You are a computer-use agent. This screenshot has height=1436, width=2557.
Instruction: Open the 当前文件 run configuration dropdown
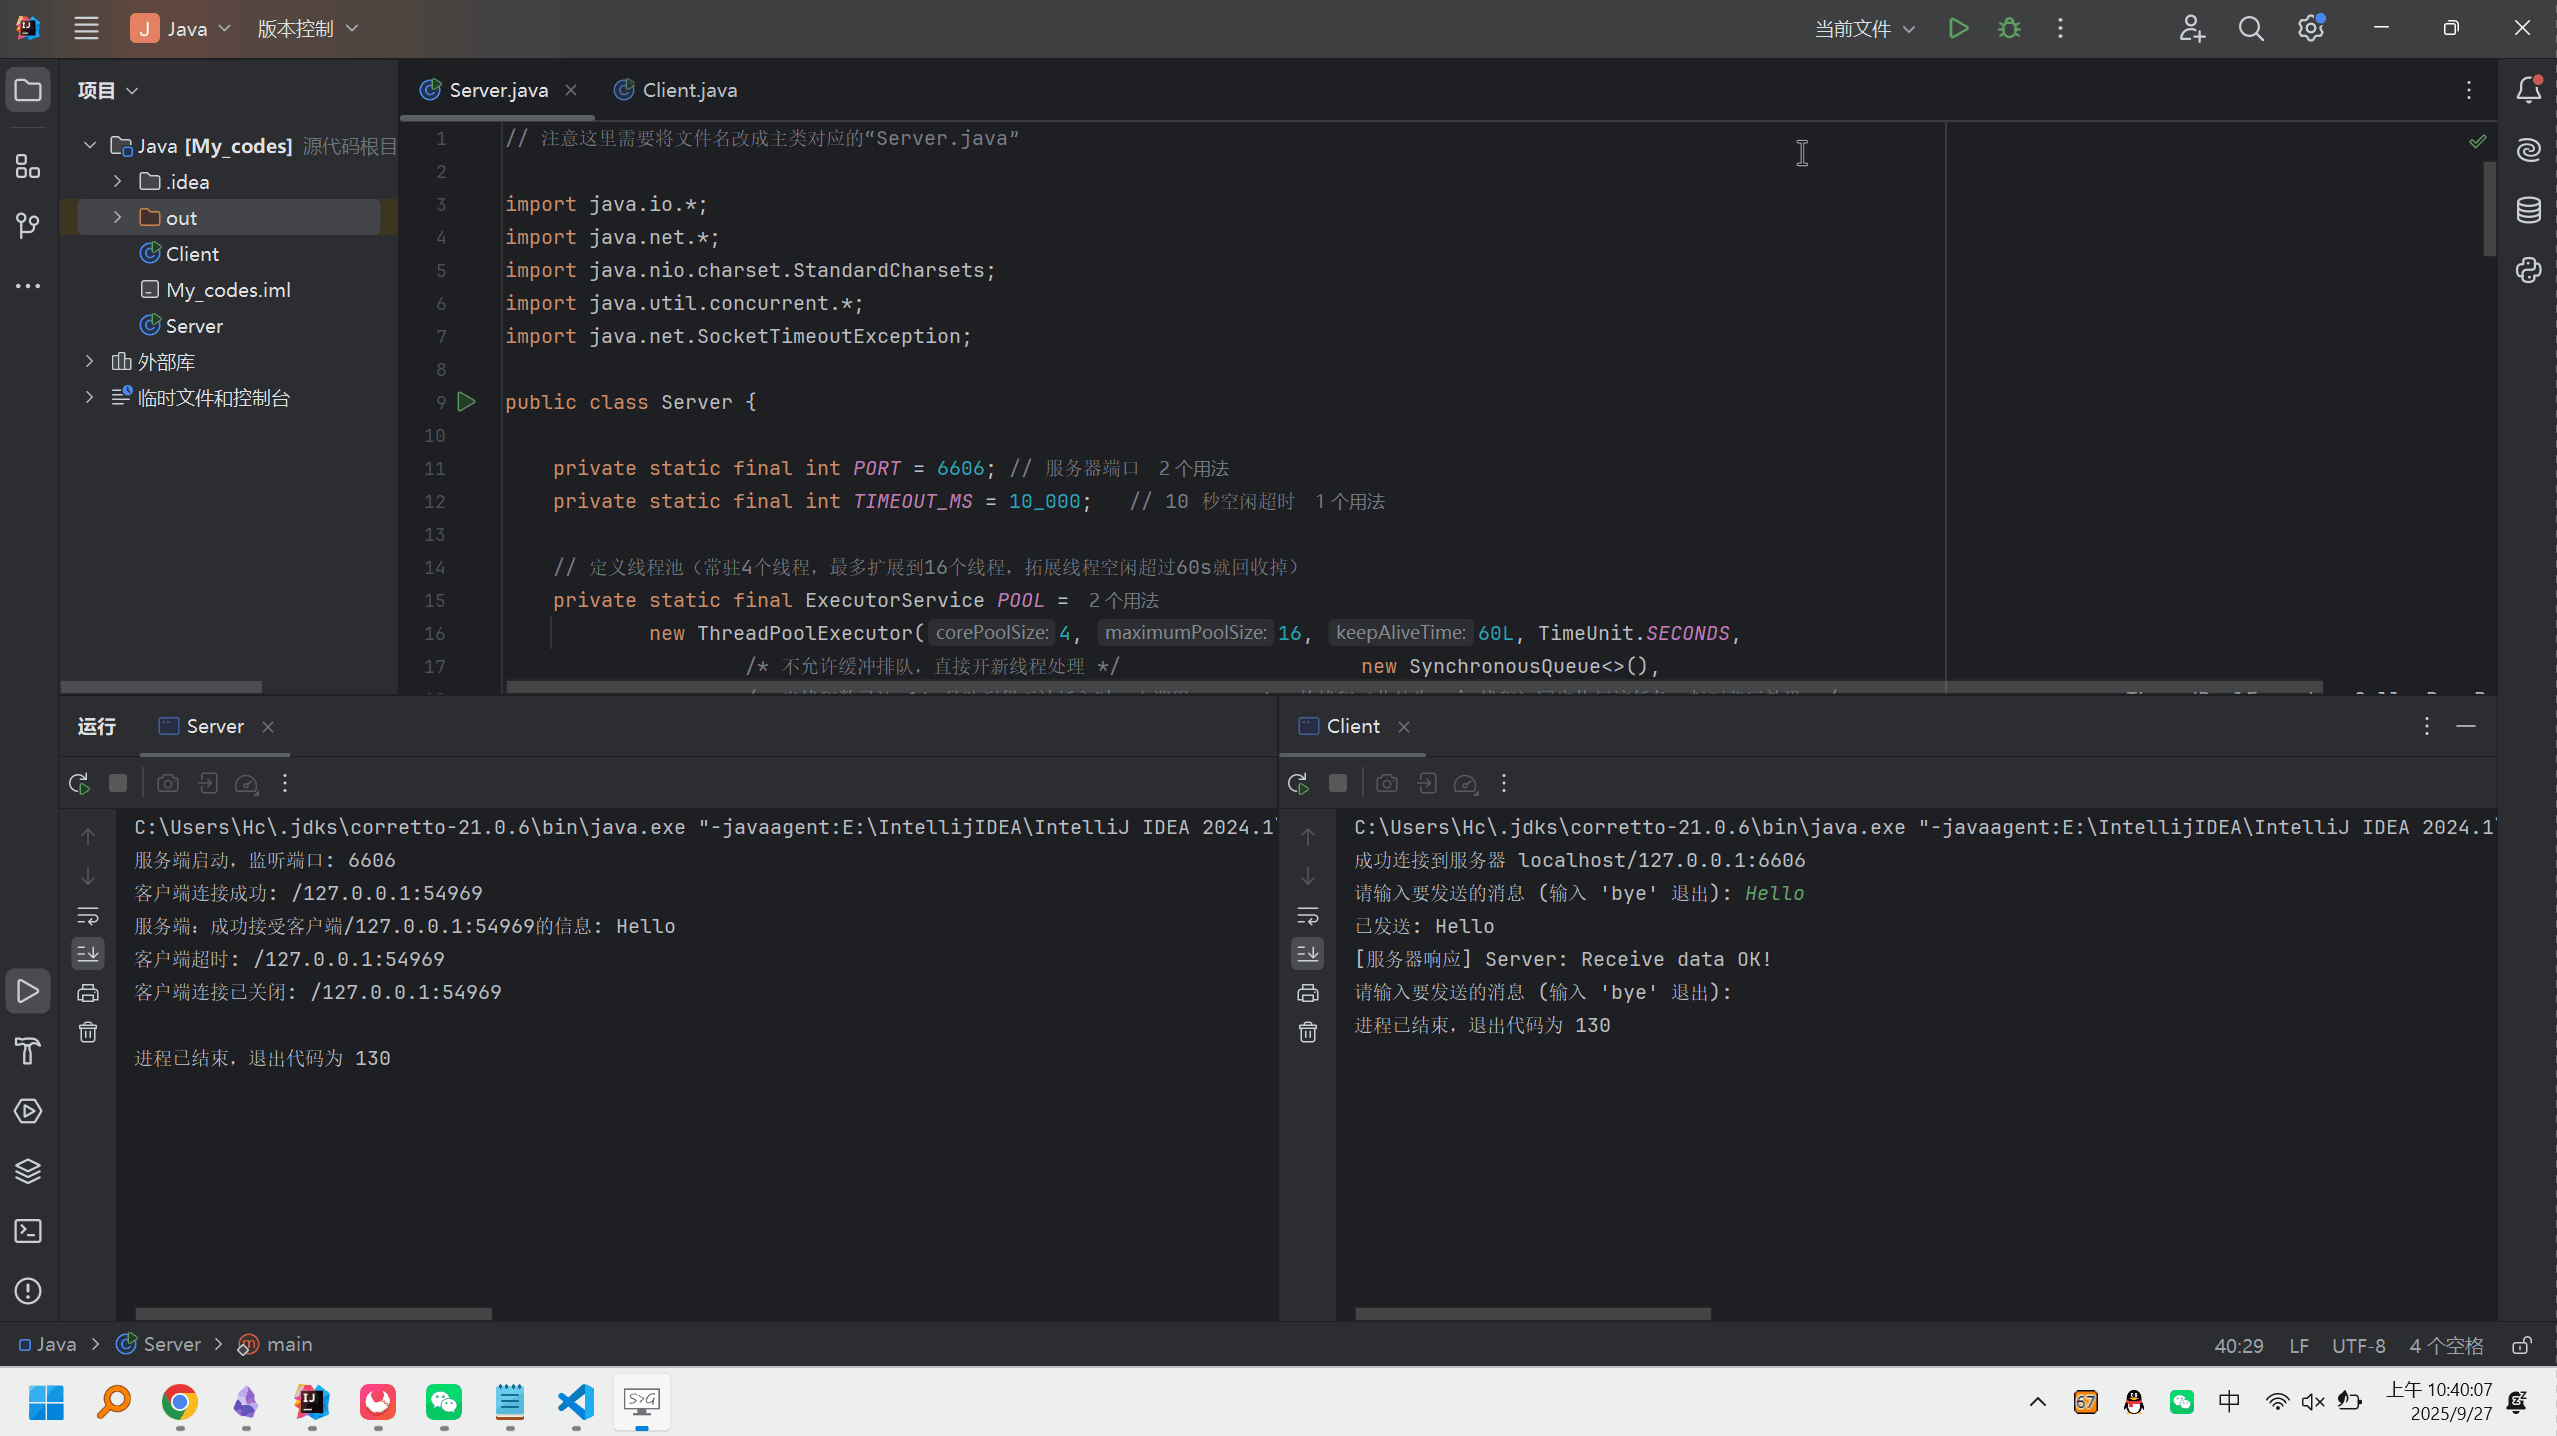1864,29
